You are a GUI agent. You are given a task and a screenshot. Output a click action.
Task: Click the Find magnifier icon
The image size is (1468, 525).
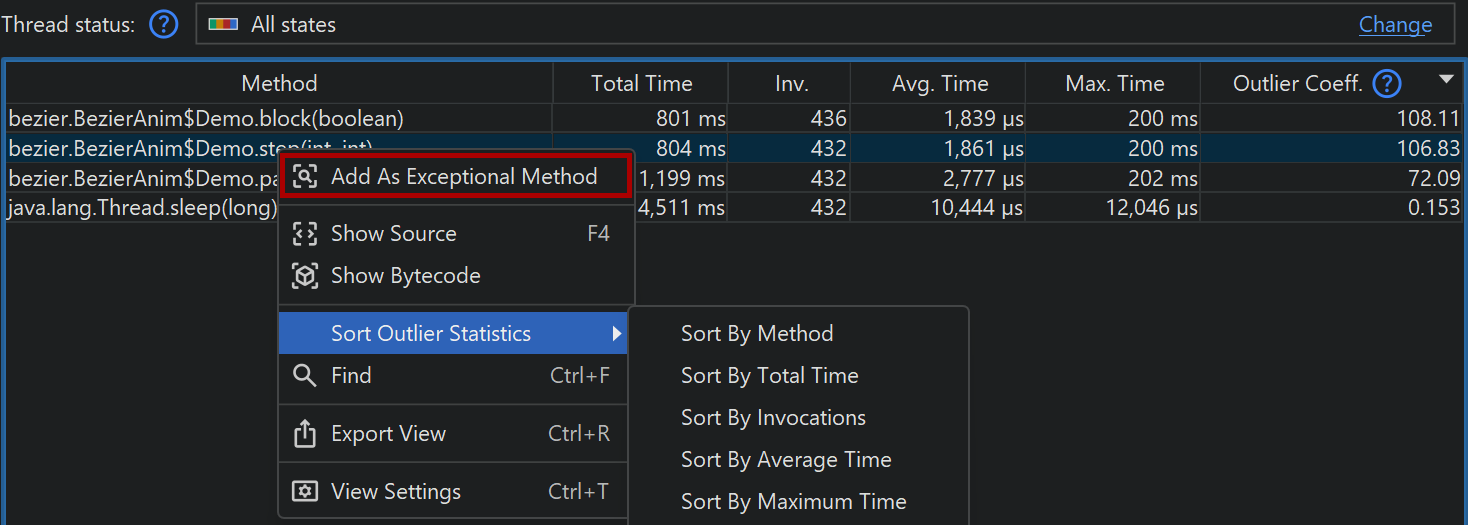click(x=305, y=376)
